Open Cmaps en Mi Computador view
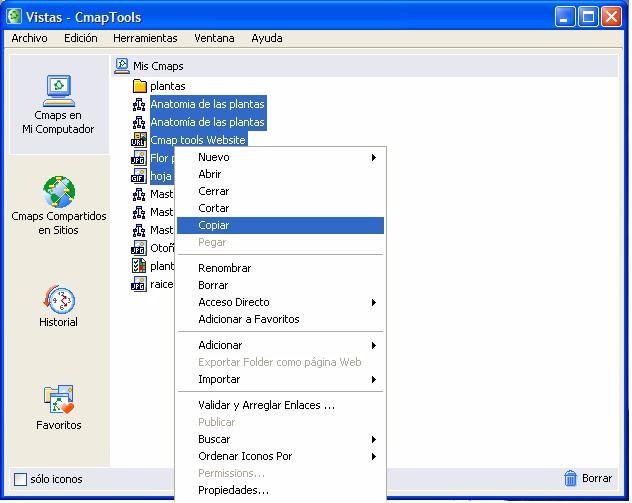Viewport: 632px width, 503px height. [x=58, y=104]
